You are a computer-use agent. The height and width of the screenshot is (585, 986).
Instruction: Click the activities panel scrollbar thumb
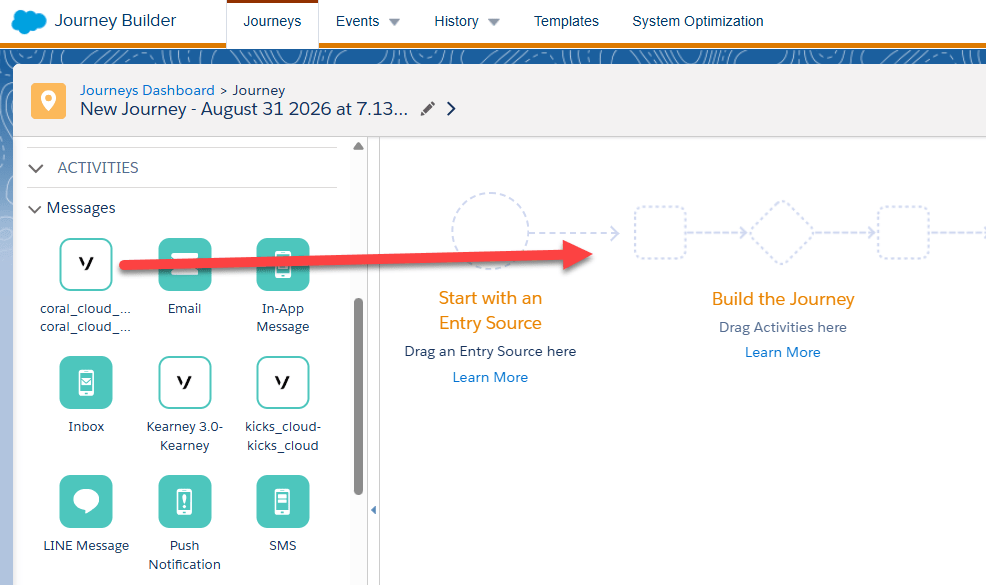pos(358,396)
